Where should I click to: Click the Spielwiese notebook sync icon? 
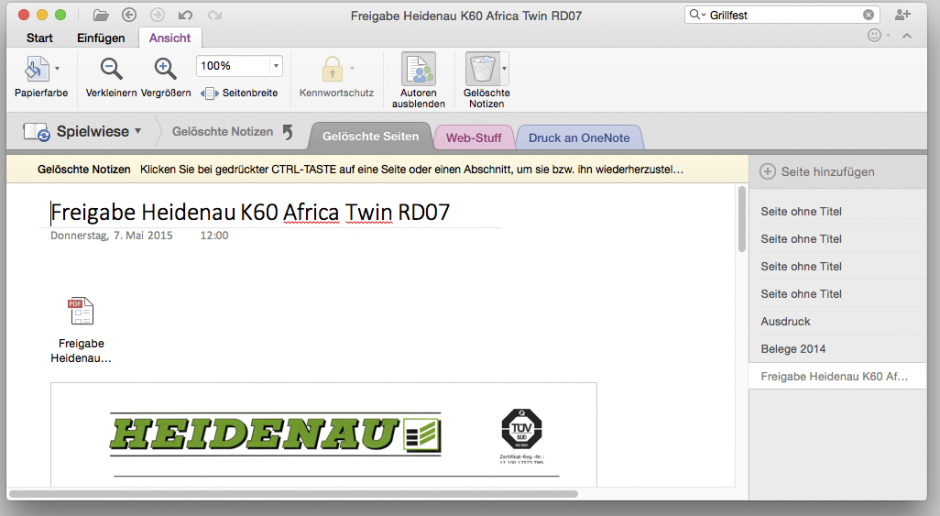click(x=36, y=132)
